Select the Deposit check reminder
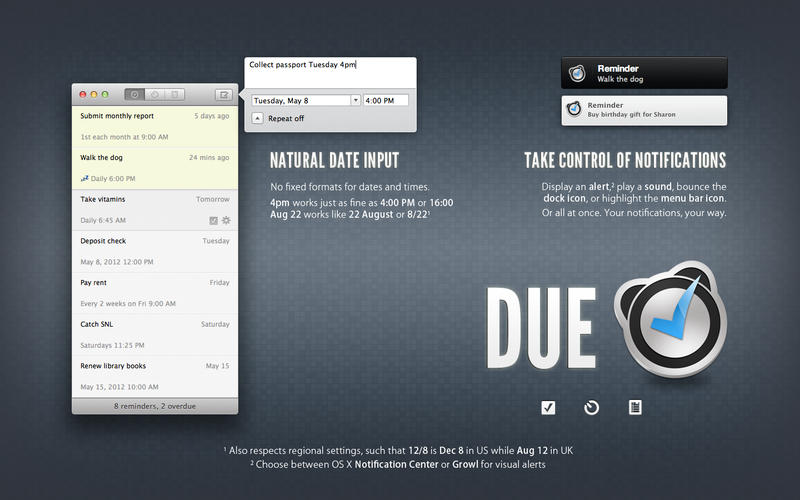This screenshot has height=500, width=800. click(155, 252)
